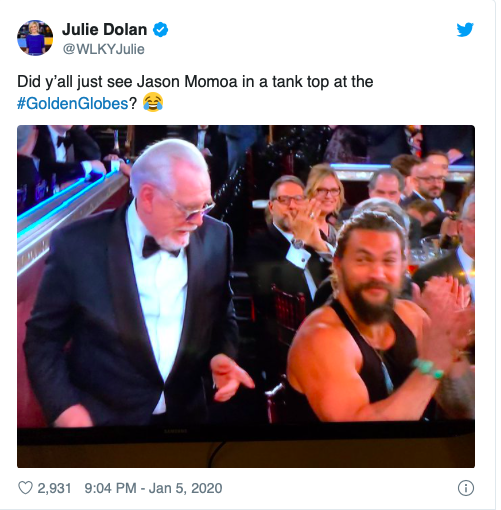Click the Julie Dolan display name
The width and height of the screenshot is (501, 510).
click(x=104, y=30)
